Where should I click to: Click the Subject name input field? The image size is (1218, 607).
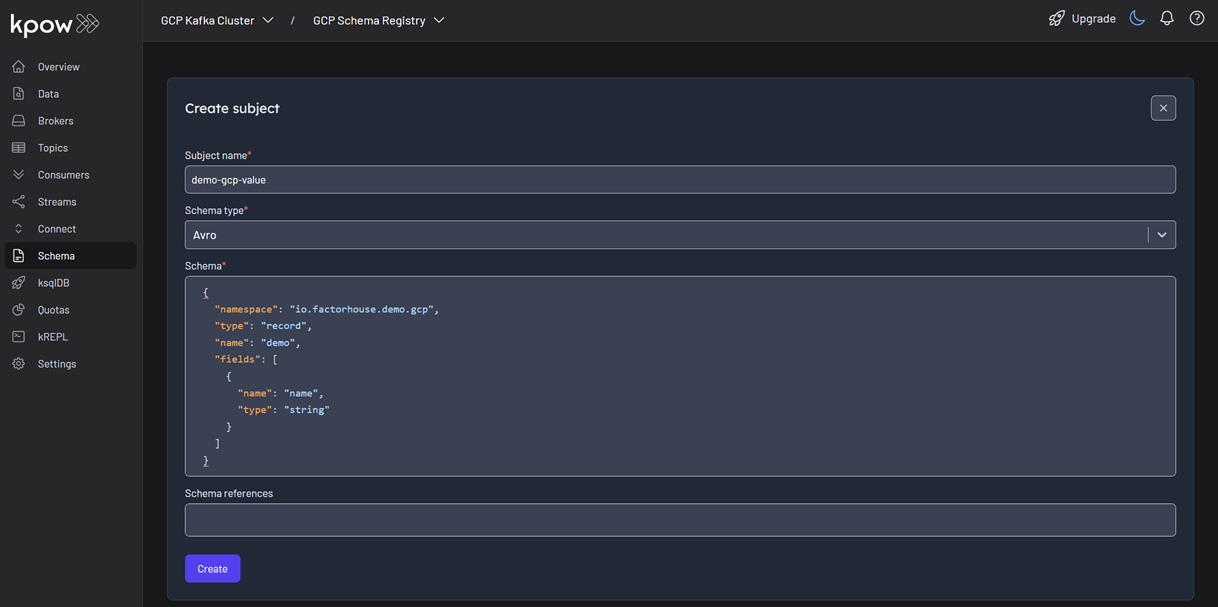point(680,180)
